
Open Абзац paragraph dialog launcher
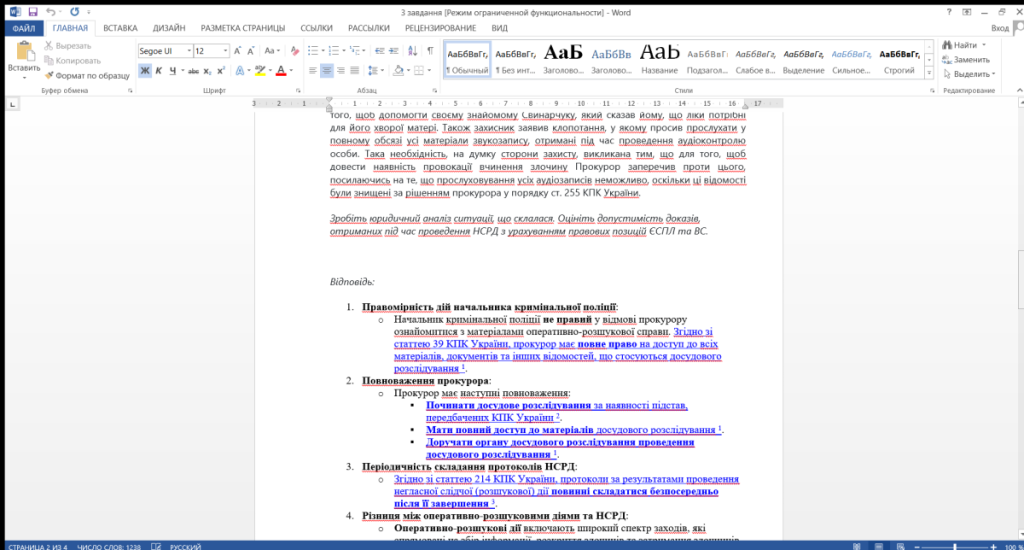coord(435,91)
